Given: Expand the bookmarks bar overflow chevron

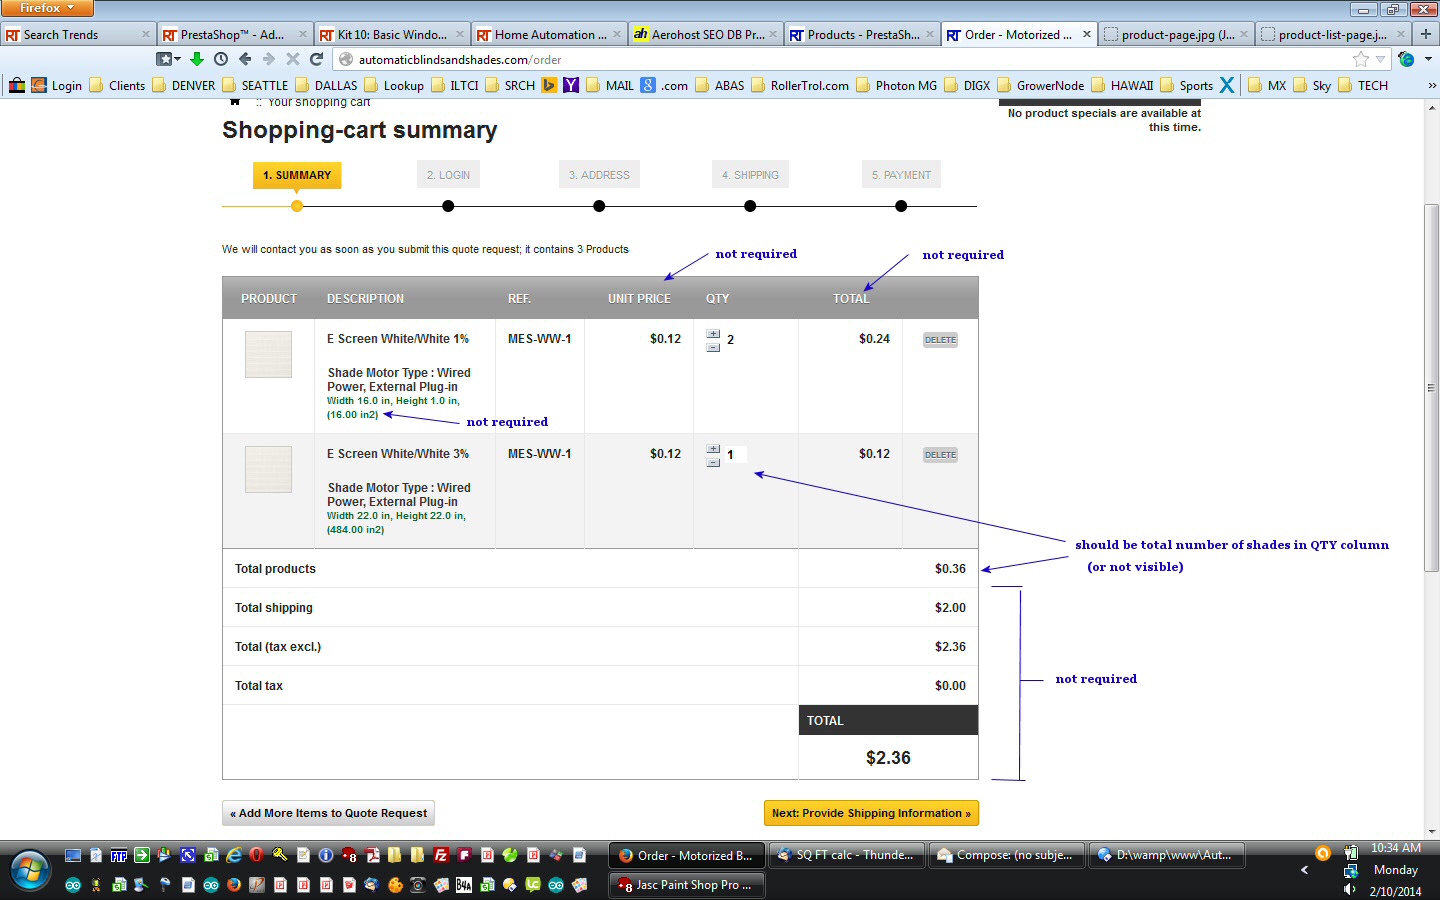Looking at the screenshot, I should coord(1431,85).
